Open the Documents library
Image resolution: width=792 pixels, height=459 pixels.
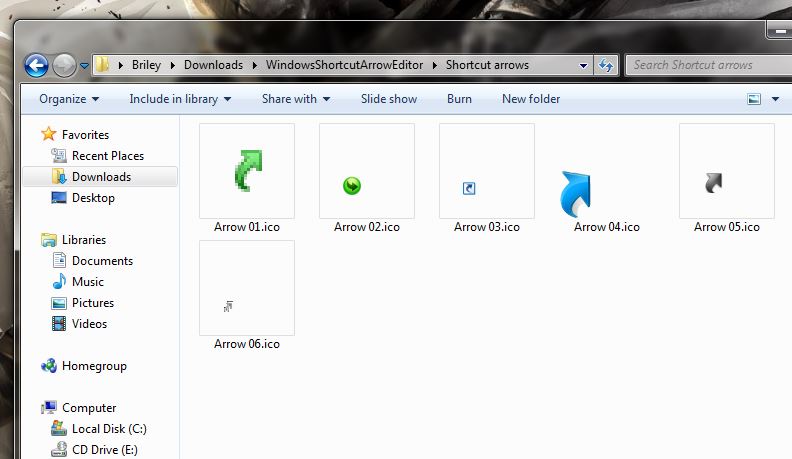tap(102, 261)
